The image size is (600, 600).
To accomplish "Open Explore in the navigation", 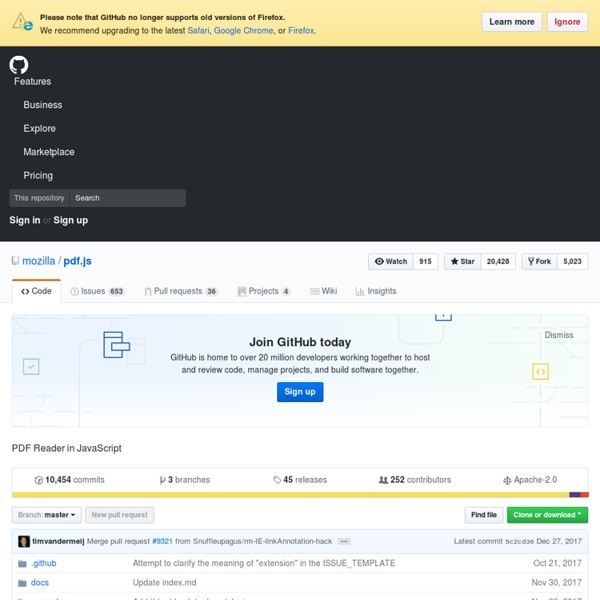I will coord(40,129).
